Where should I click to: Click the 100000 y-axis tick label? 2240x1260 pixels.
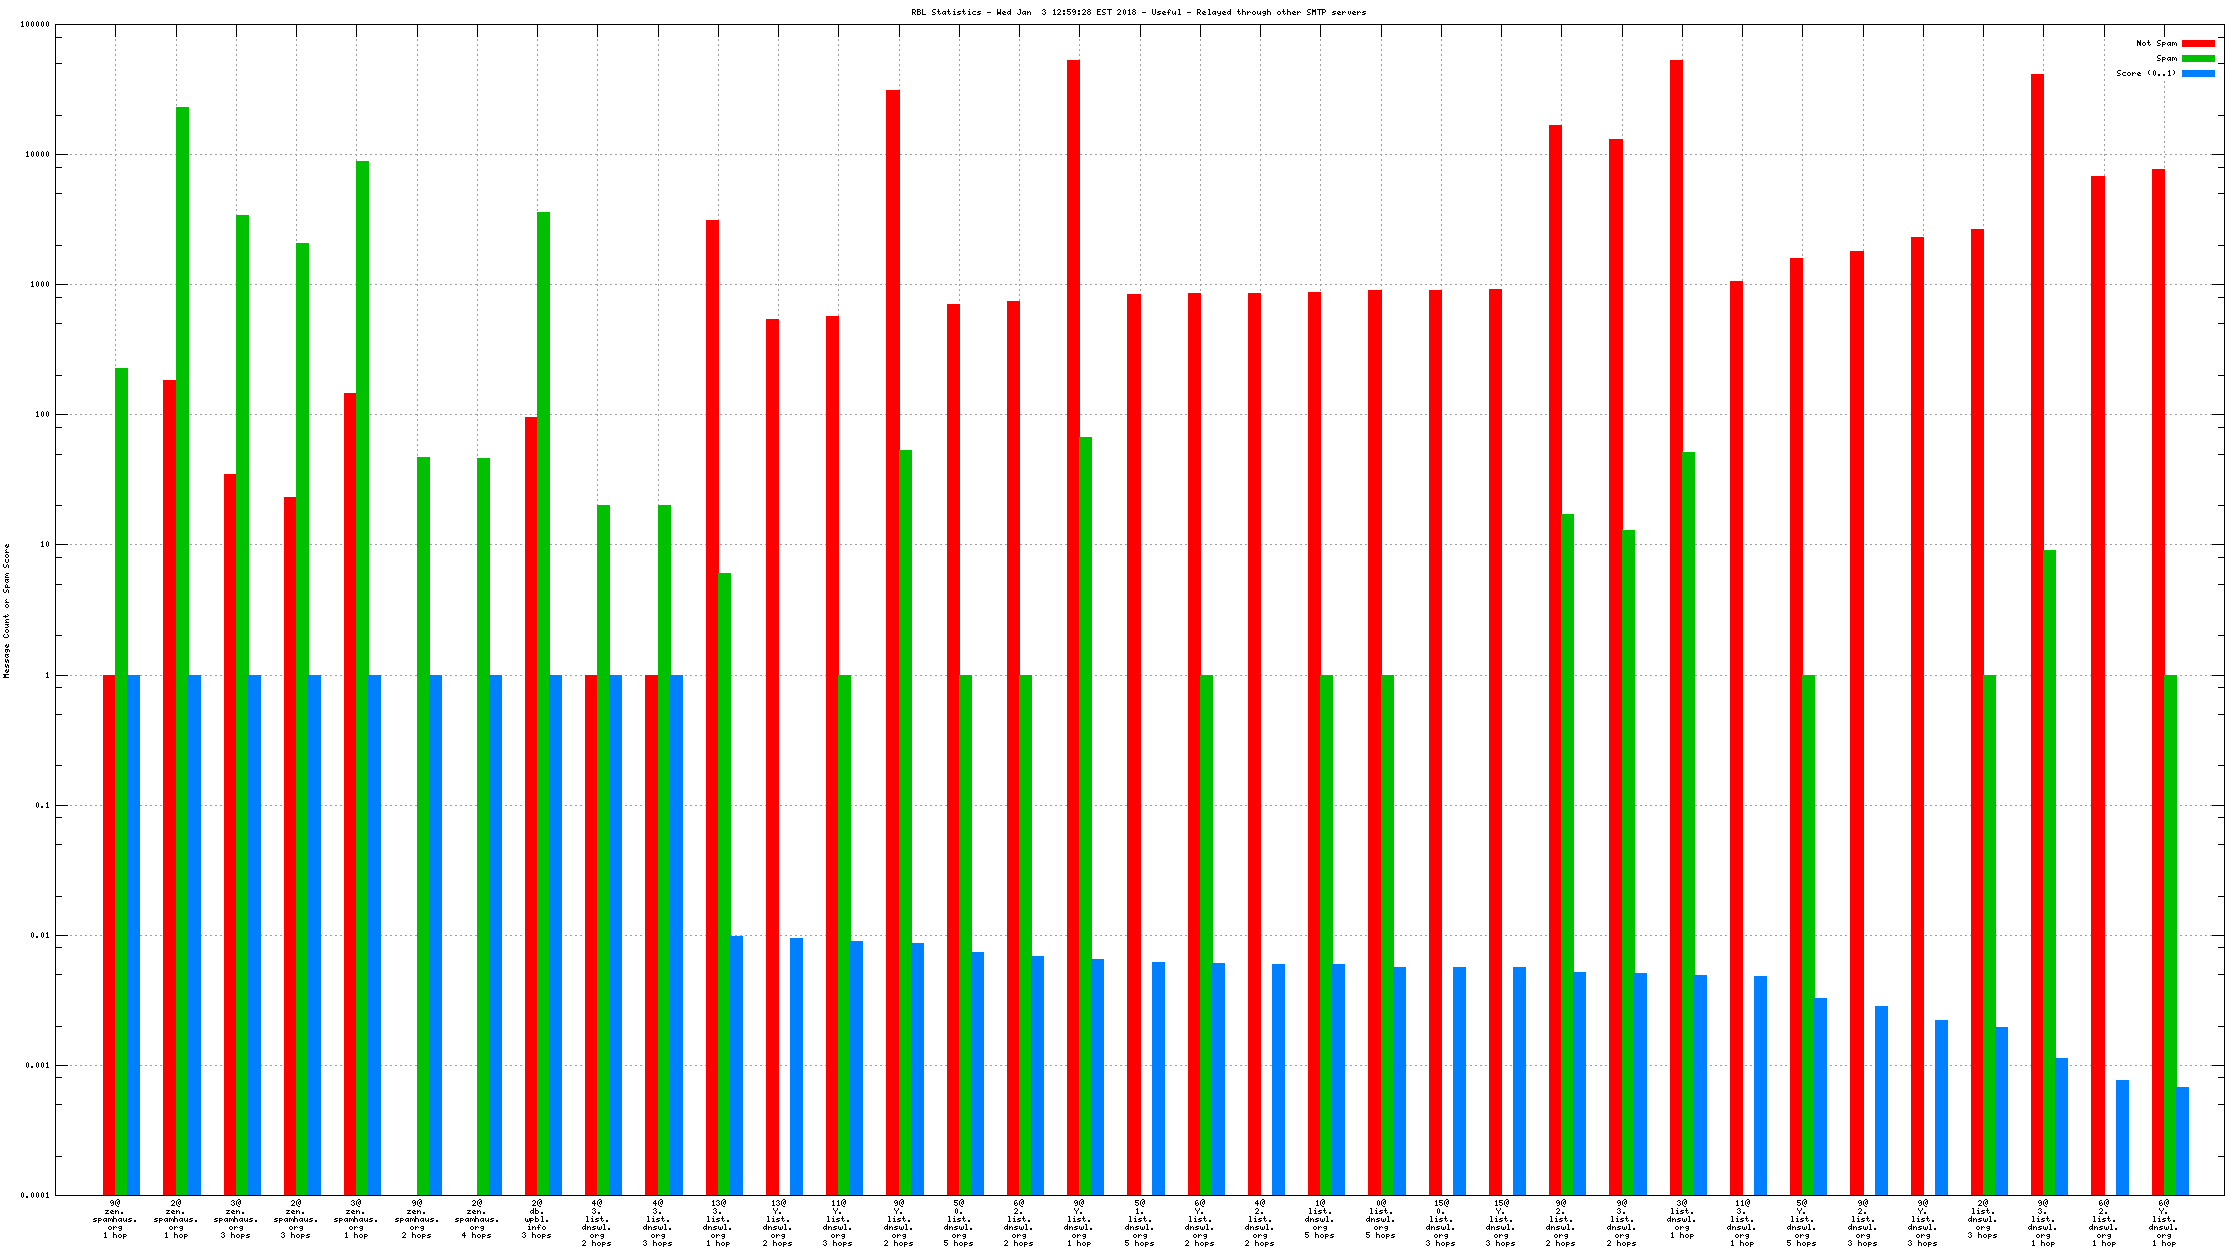pyautogui.click(x=35, y=25)
